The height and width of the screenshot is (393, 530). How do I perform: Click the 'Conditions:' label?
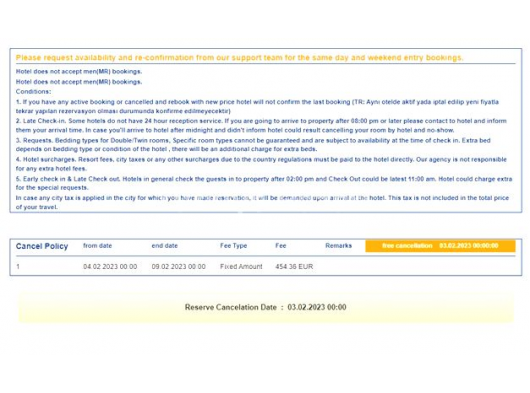(x=33, y=92)
